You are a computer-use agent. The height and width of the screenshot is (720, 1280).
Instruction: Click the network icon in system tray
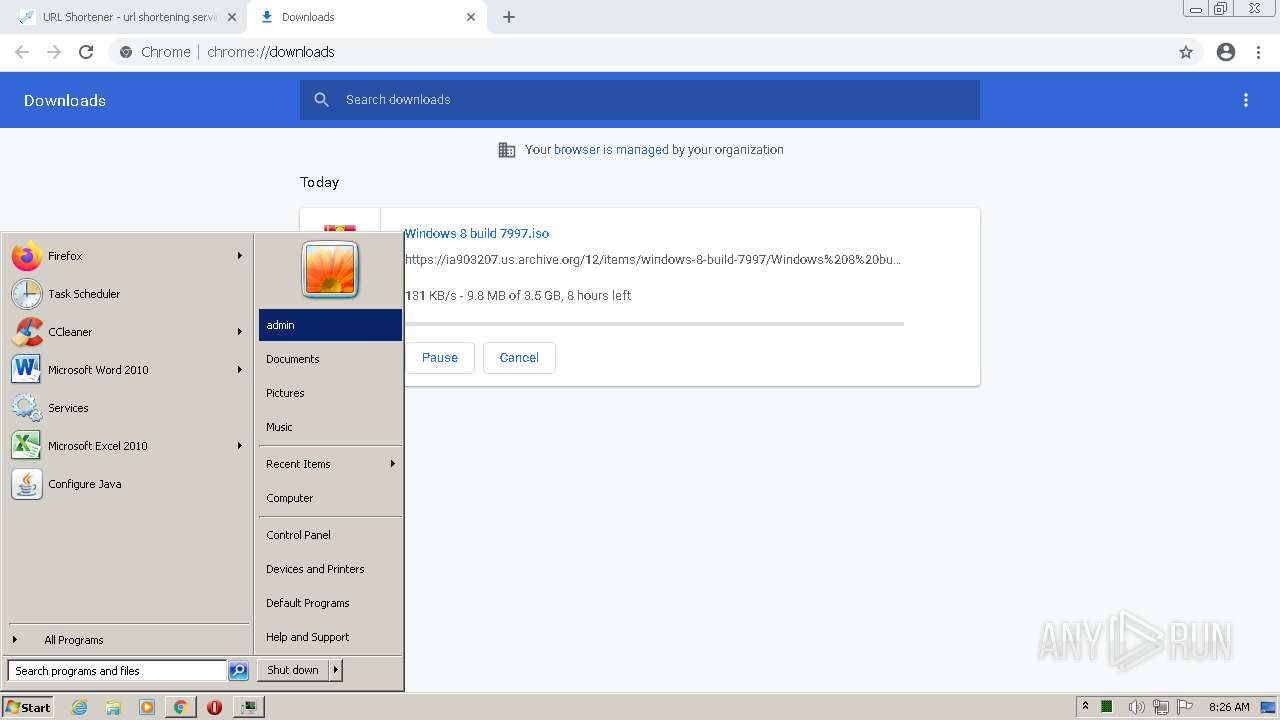click(1161, 707)
